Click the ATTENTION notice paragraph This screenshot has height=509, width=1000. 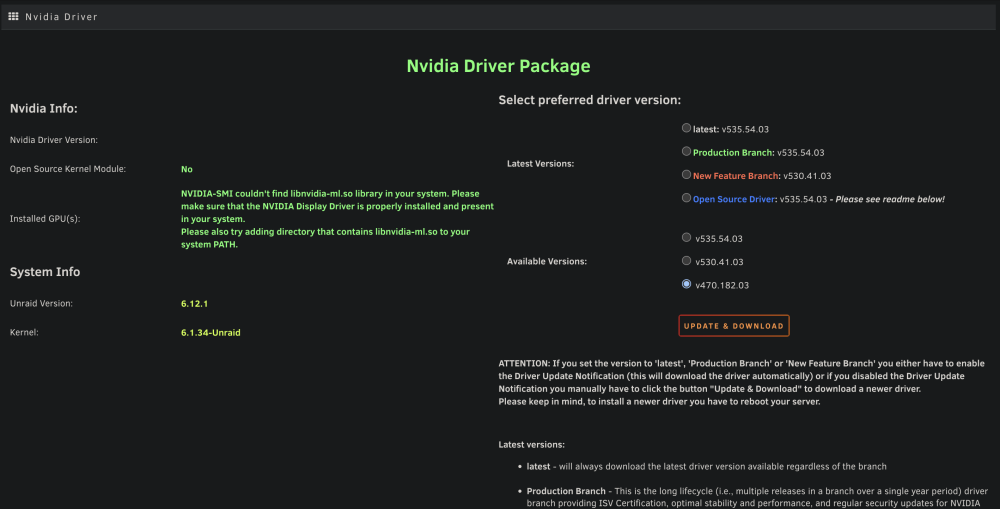click(741, 382)
